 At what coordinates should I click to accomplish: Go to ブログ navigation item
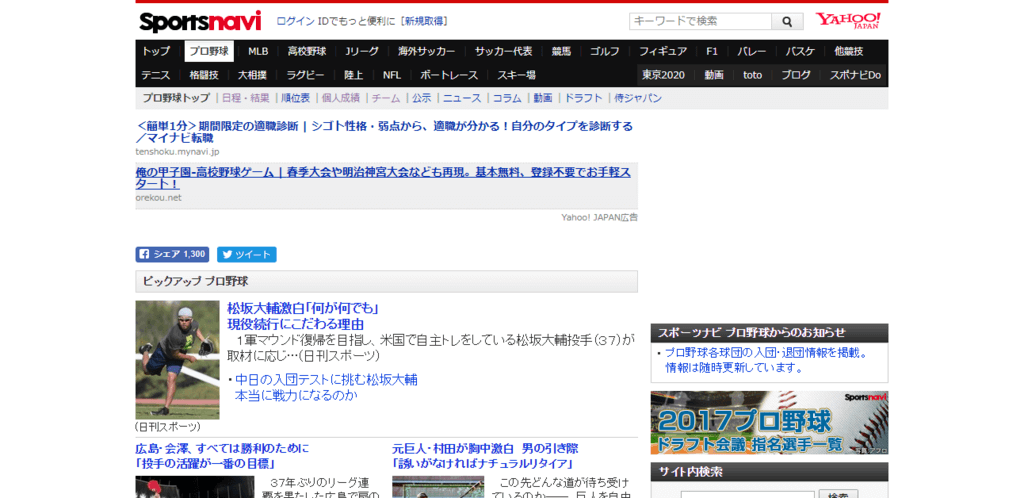(796, 75)
